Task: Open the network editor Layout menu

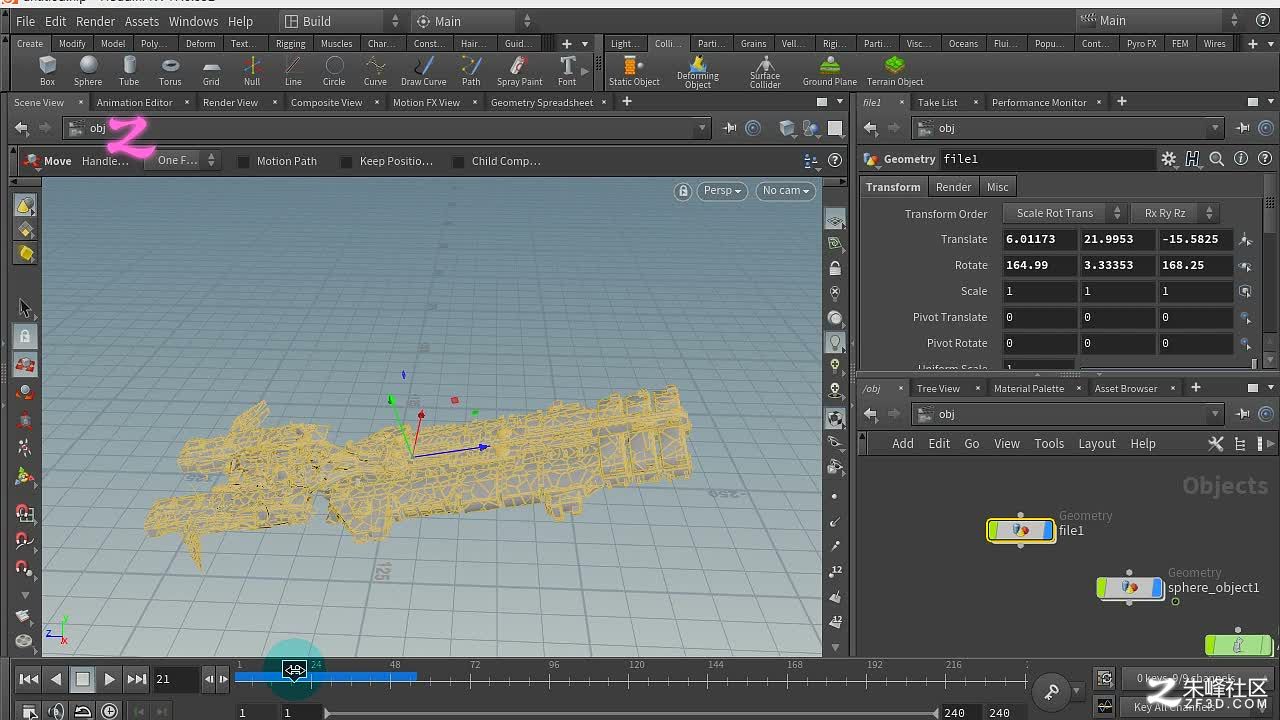Action: [x=1097, y=443]
